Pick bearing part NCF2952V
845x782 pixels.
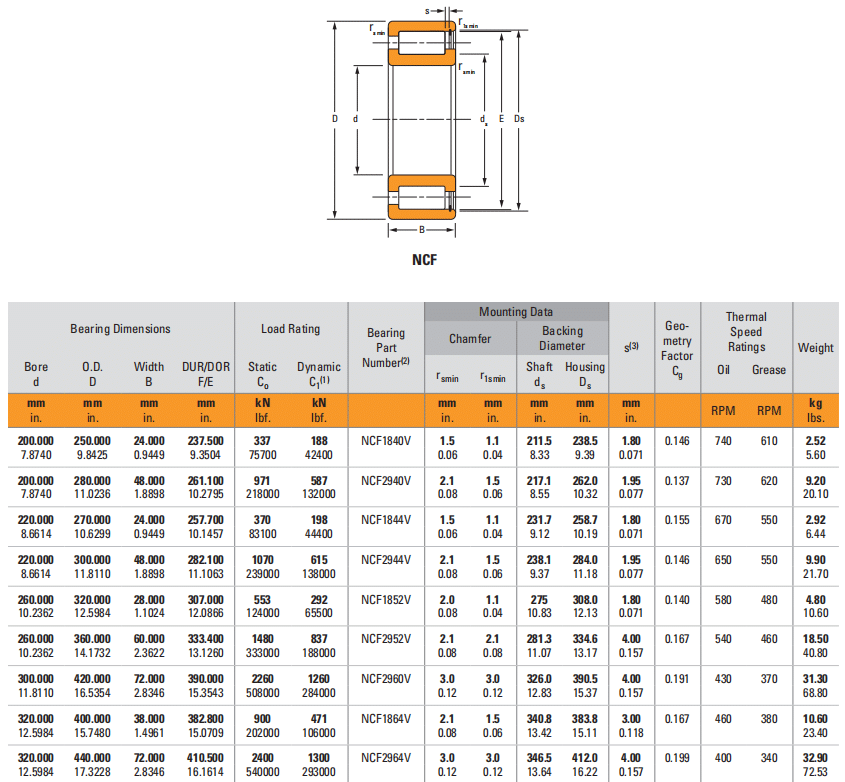pos(386,638)
